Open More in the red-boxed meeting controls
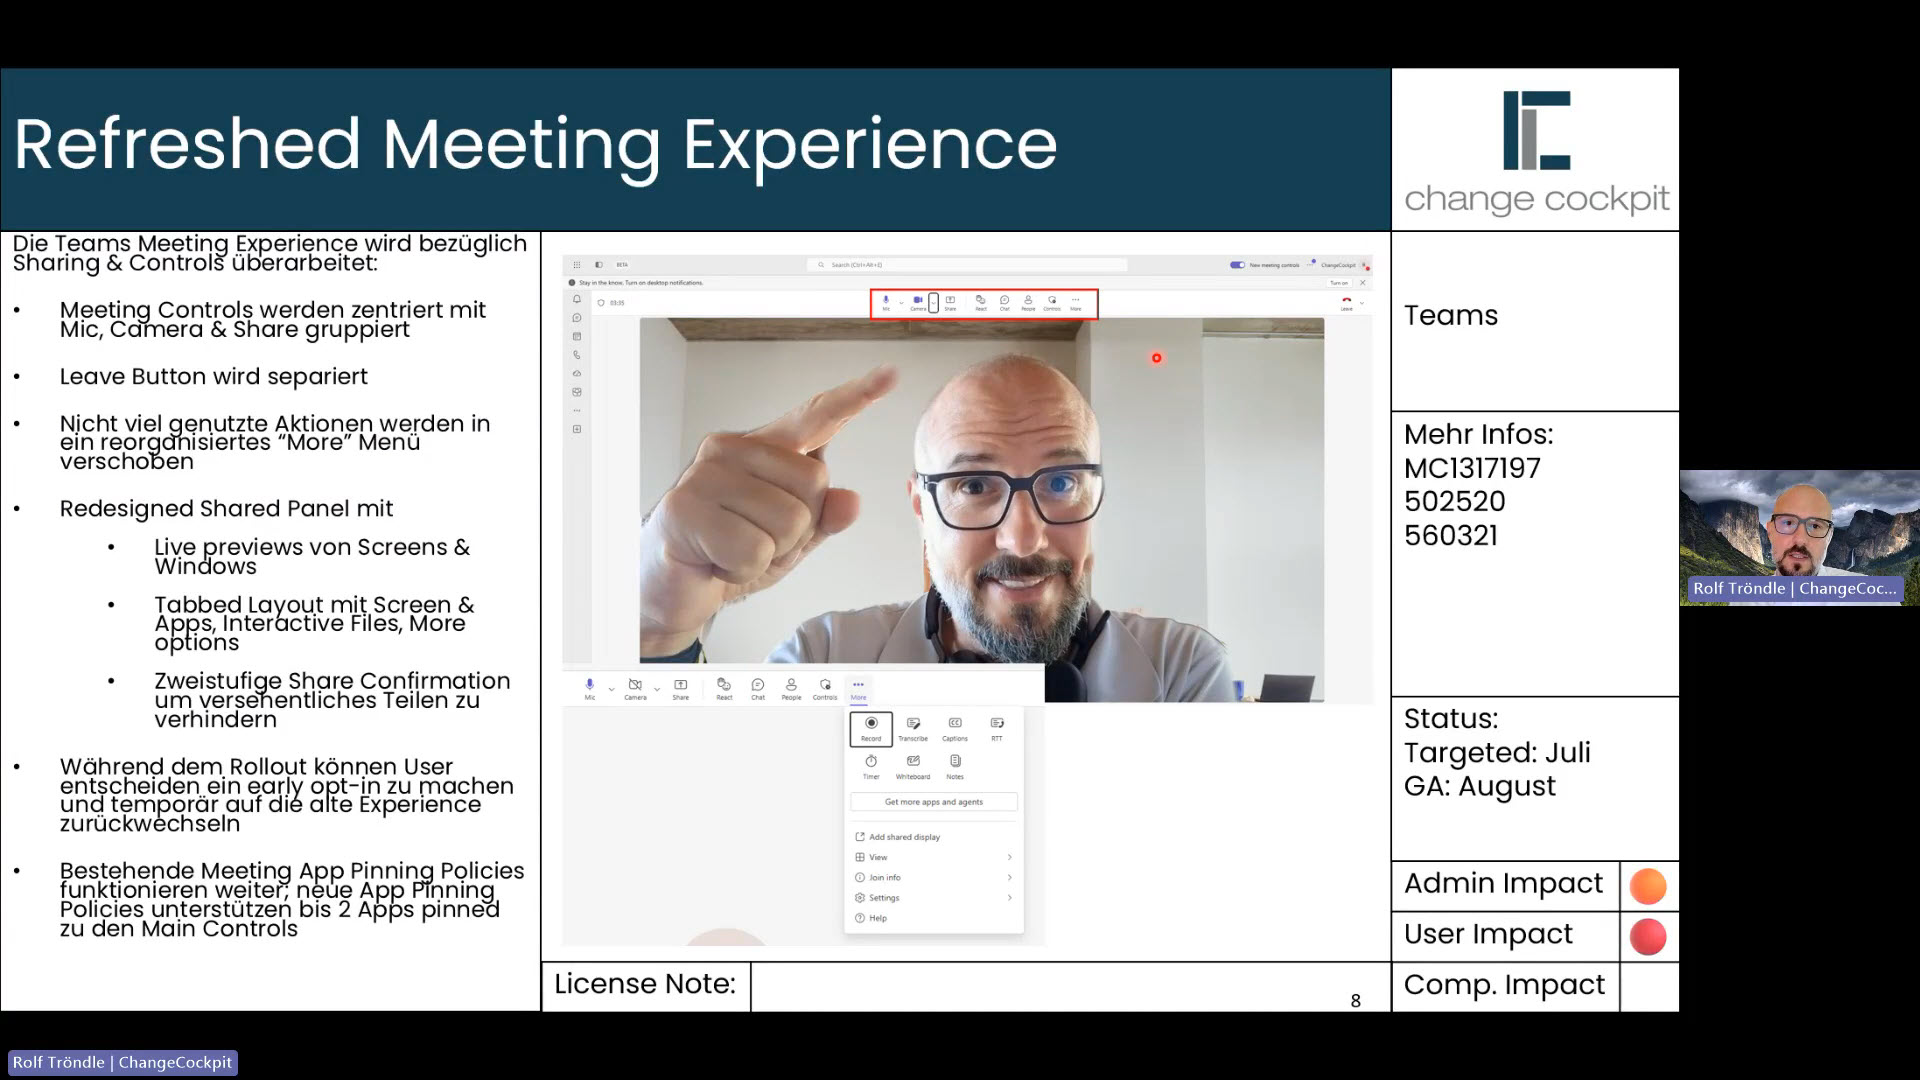 coord(1076,303)
